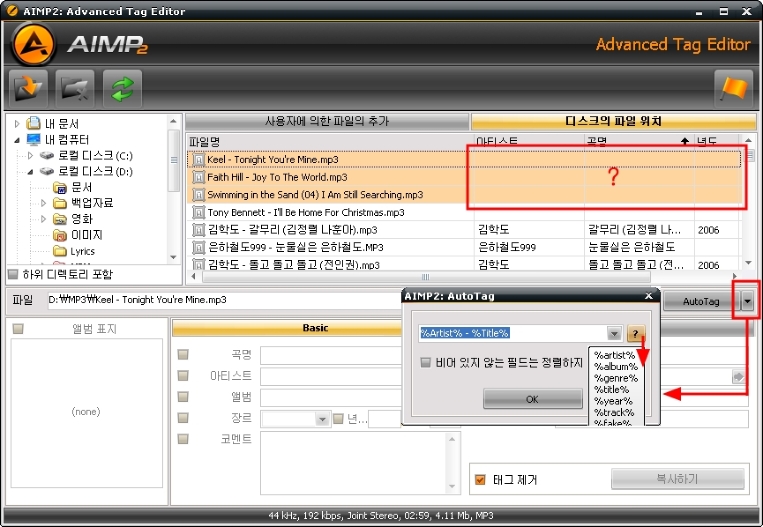Click the 곡명 title input field
The width and height of the screenshot is (763, 527).
click(x=331, y=355)
